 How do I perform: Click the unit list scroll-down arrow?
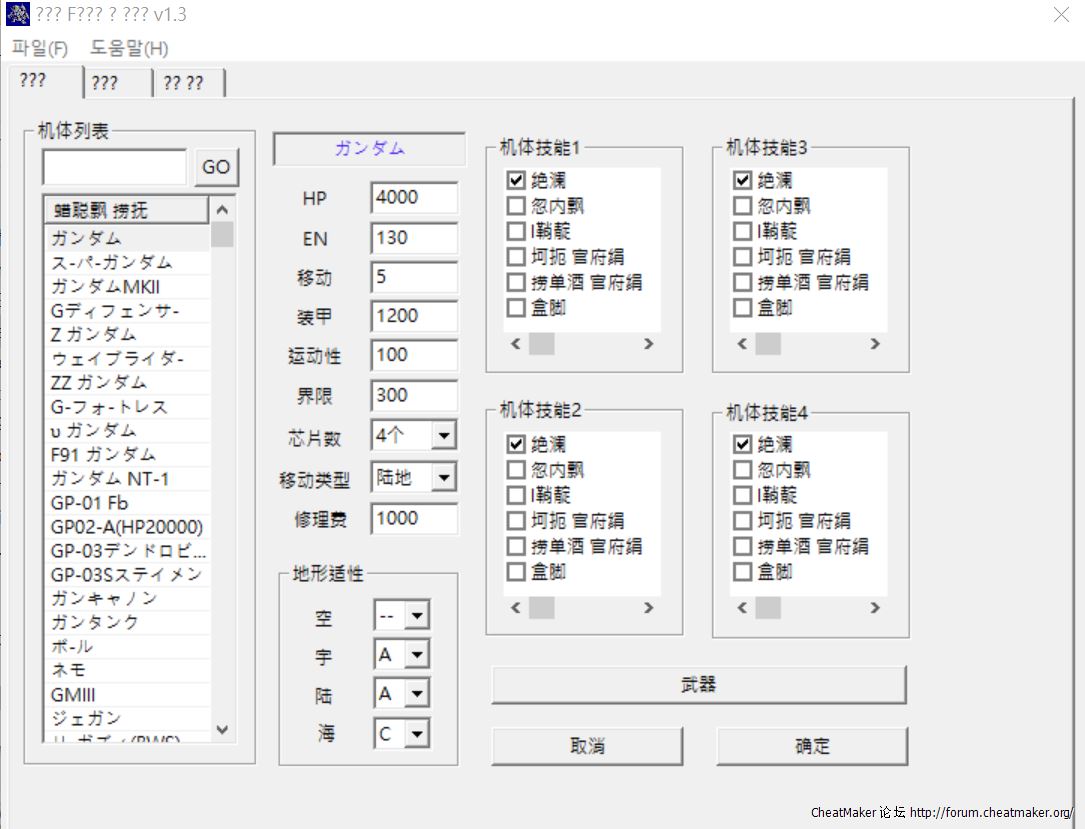point(222,730)
